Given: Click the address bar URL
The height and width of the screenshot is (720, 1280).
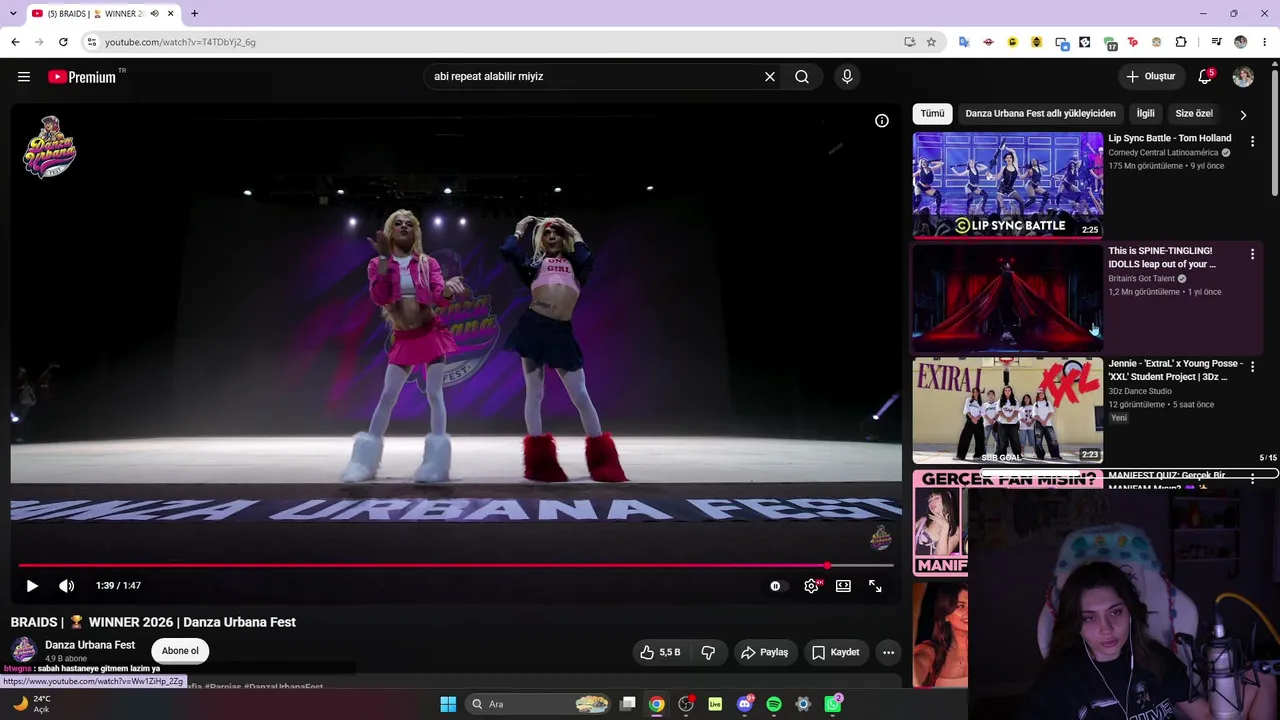Looking at the screenshot, I should coord(180,42).
